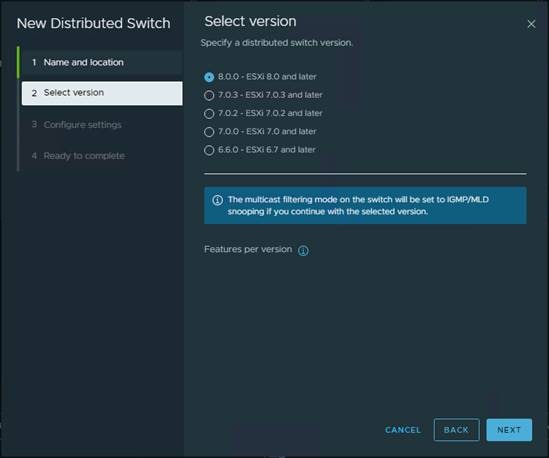
Task: Click the multicast filtering mode notice text
Action: (358, 206)
